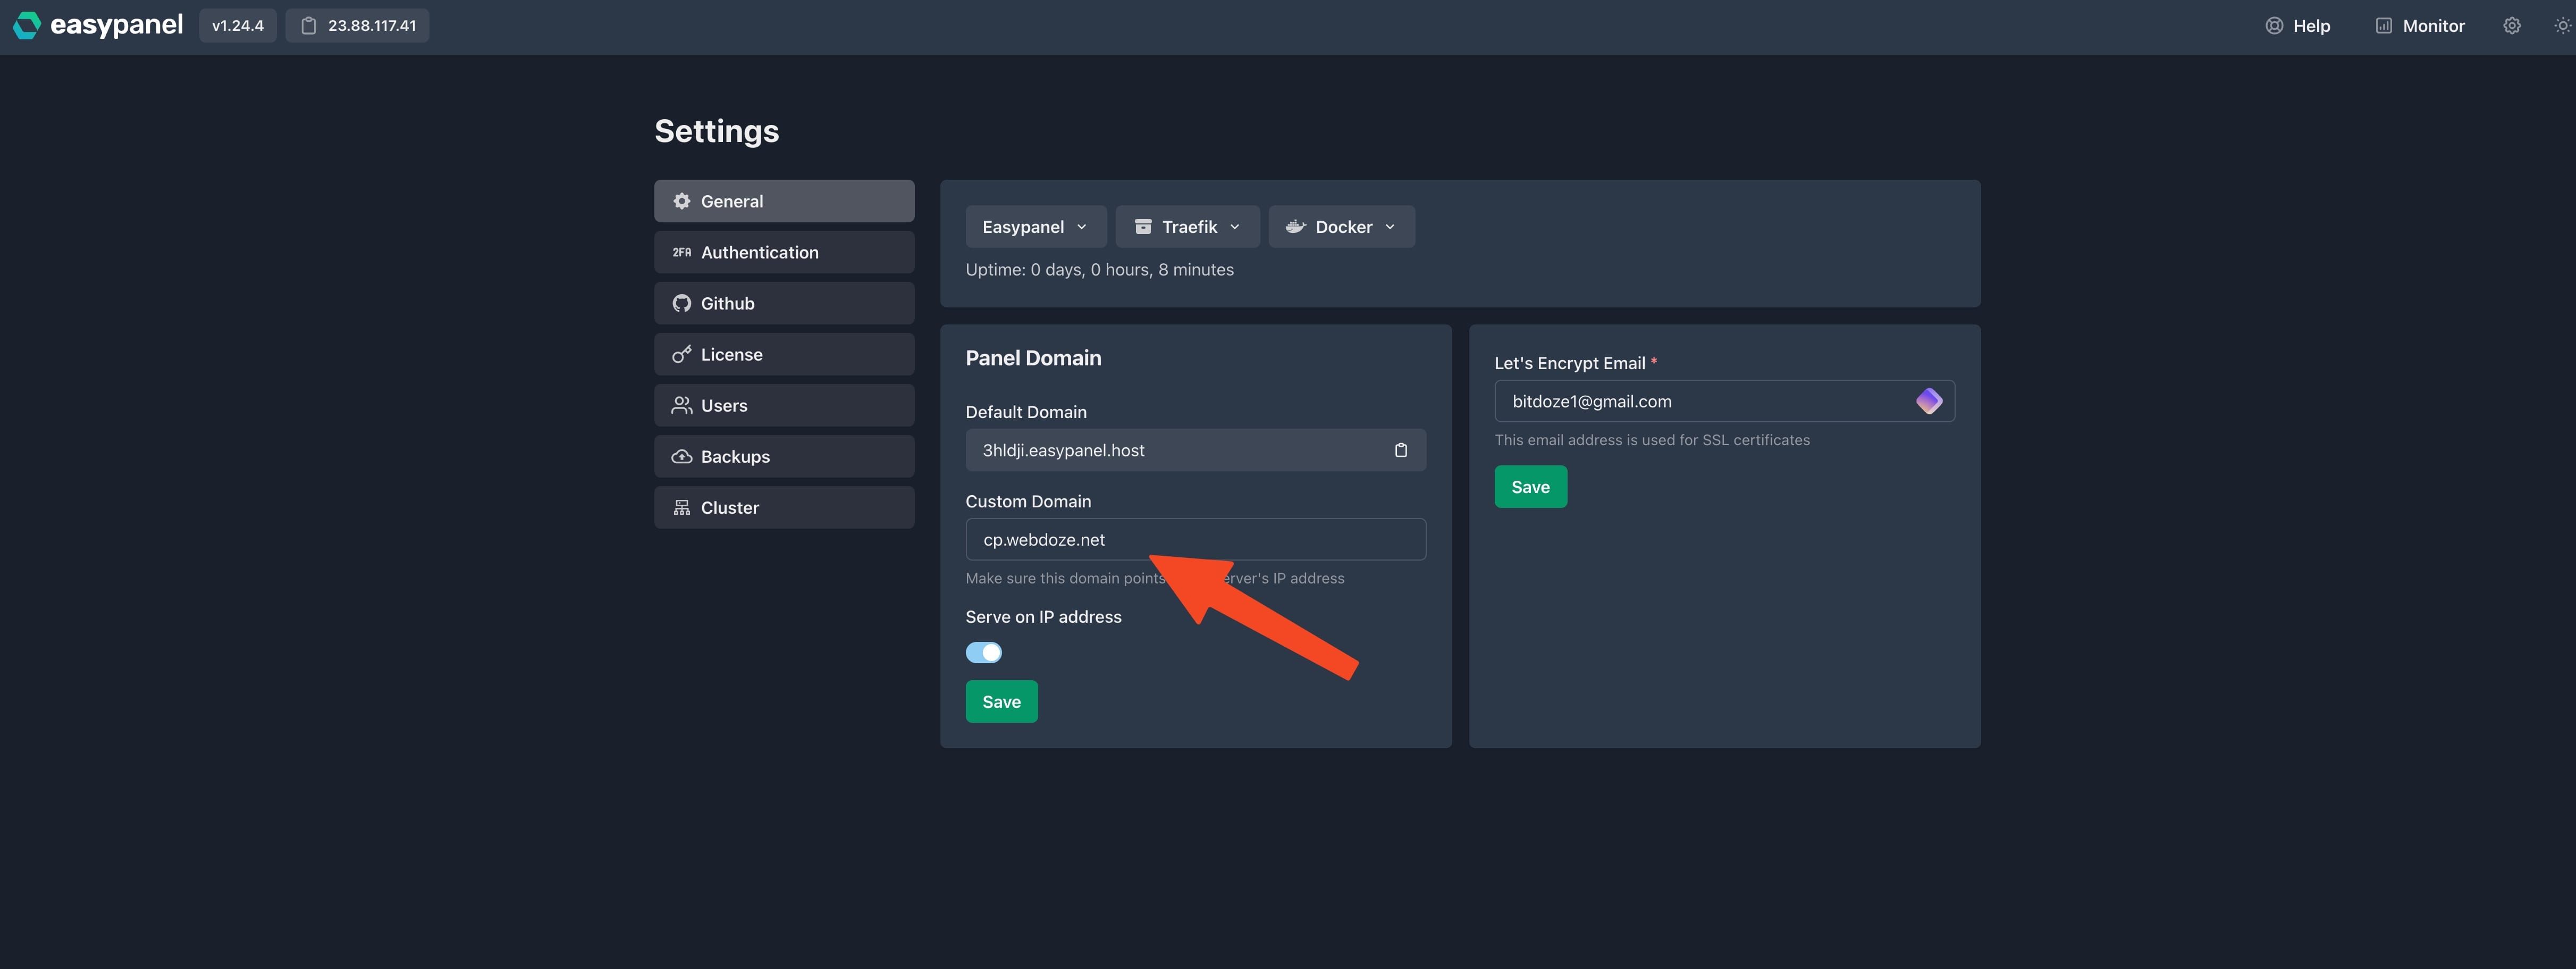
Task: Copy the default domain with clipboard icon
Action: coord(1401,450)
